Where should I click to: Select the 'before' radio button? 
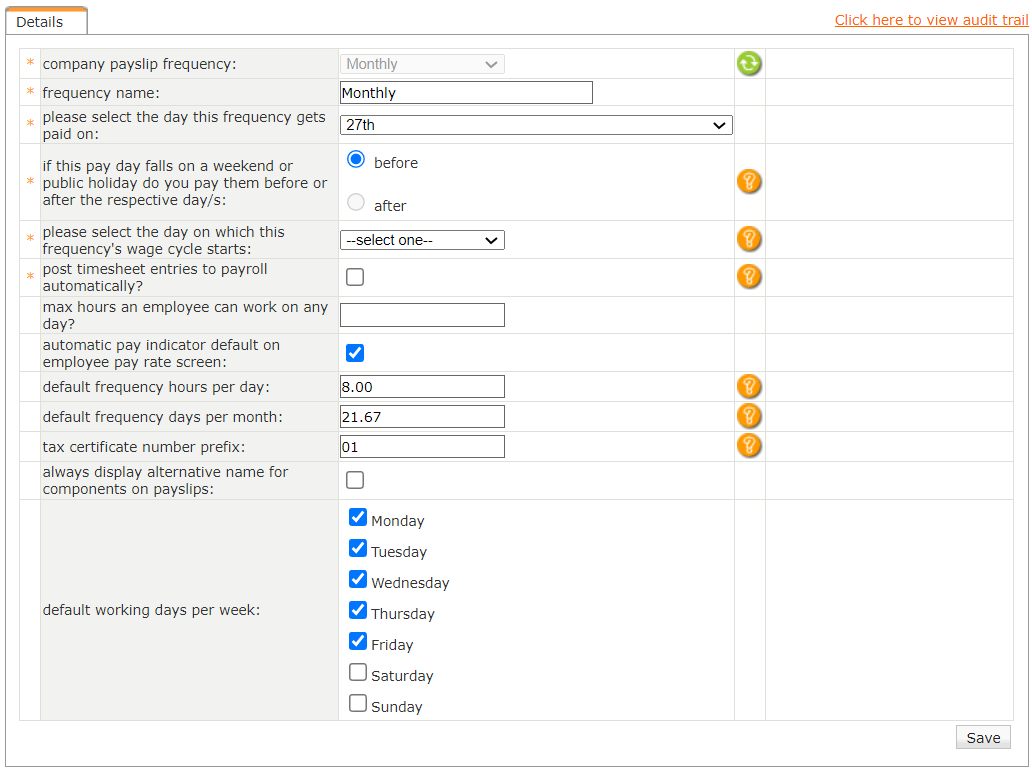[356, 160]
